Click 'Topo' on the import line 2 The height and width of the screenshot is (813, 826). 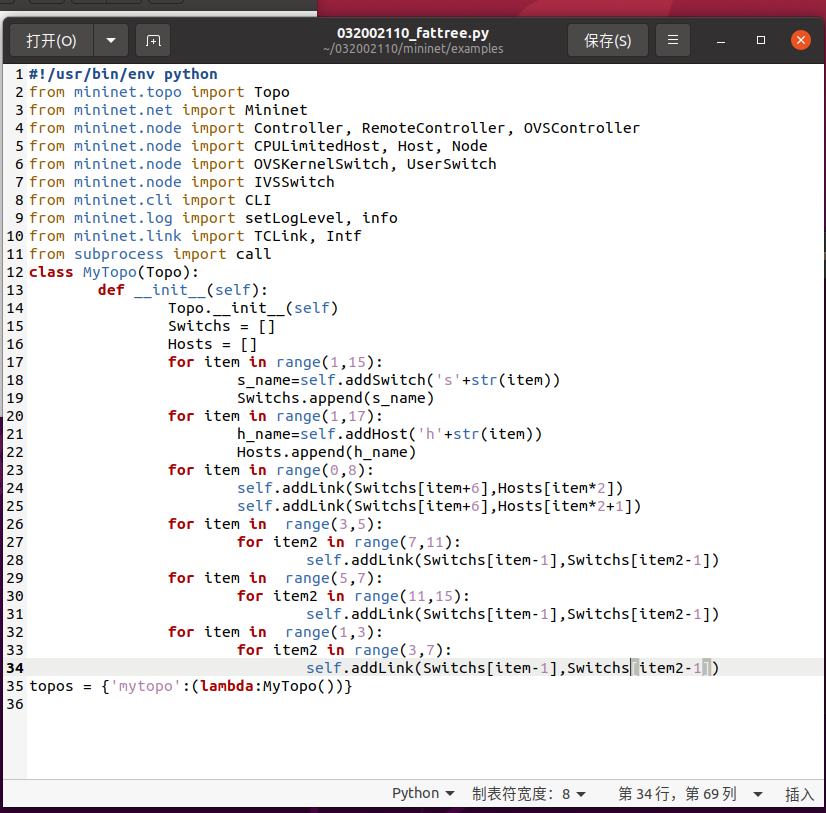pos(271,92)
